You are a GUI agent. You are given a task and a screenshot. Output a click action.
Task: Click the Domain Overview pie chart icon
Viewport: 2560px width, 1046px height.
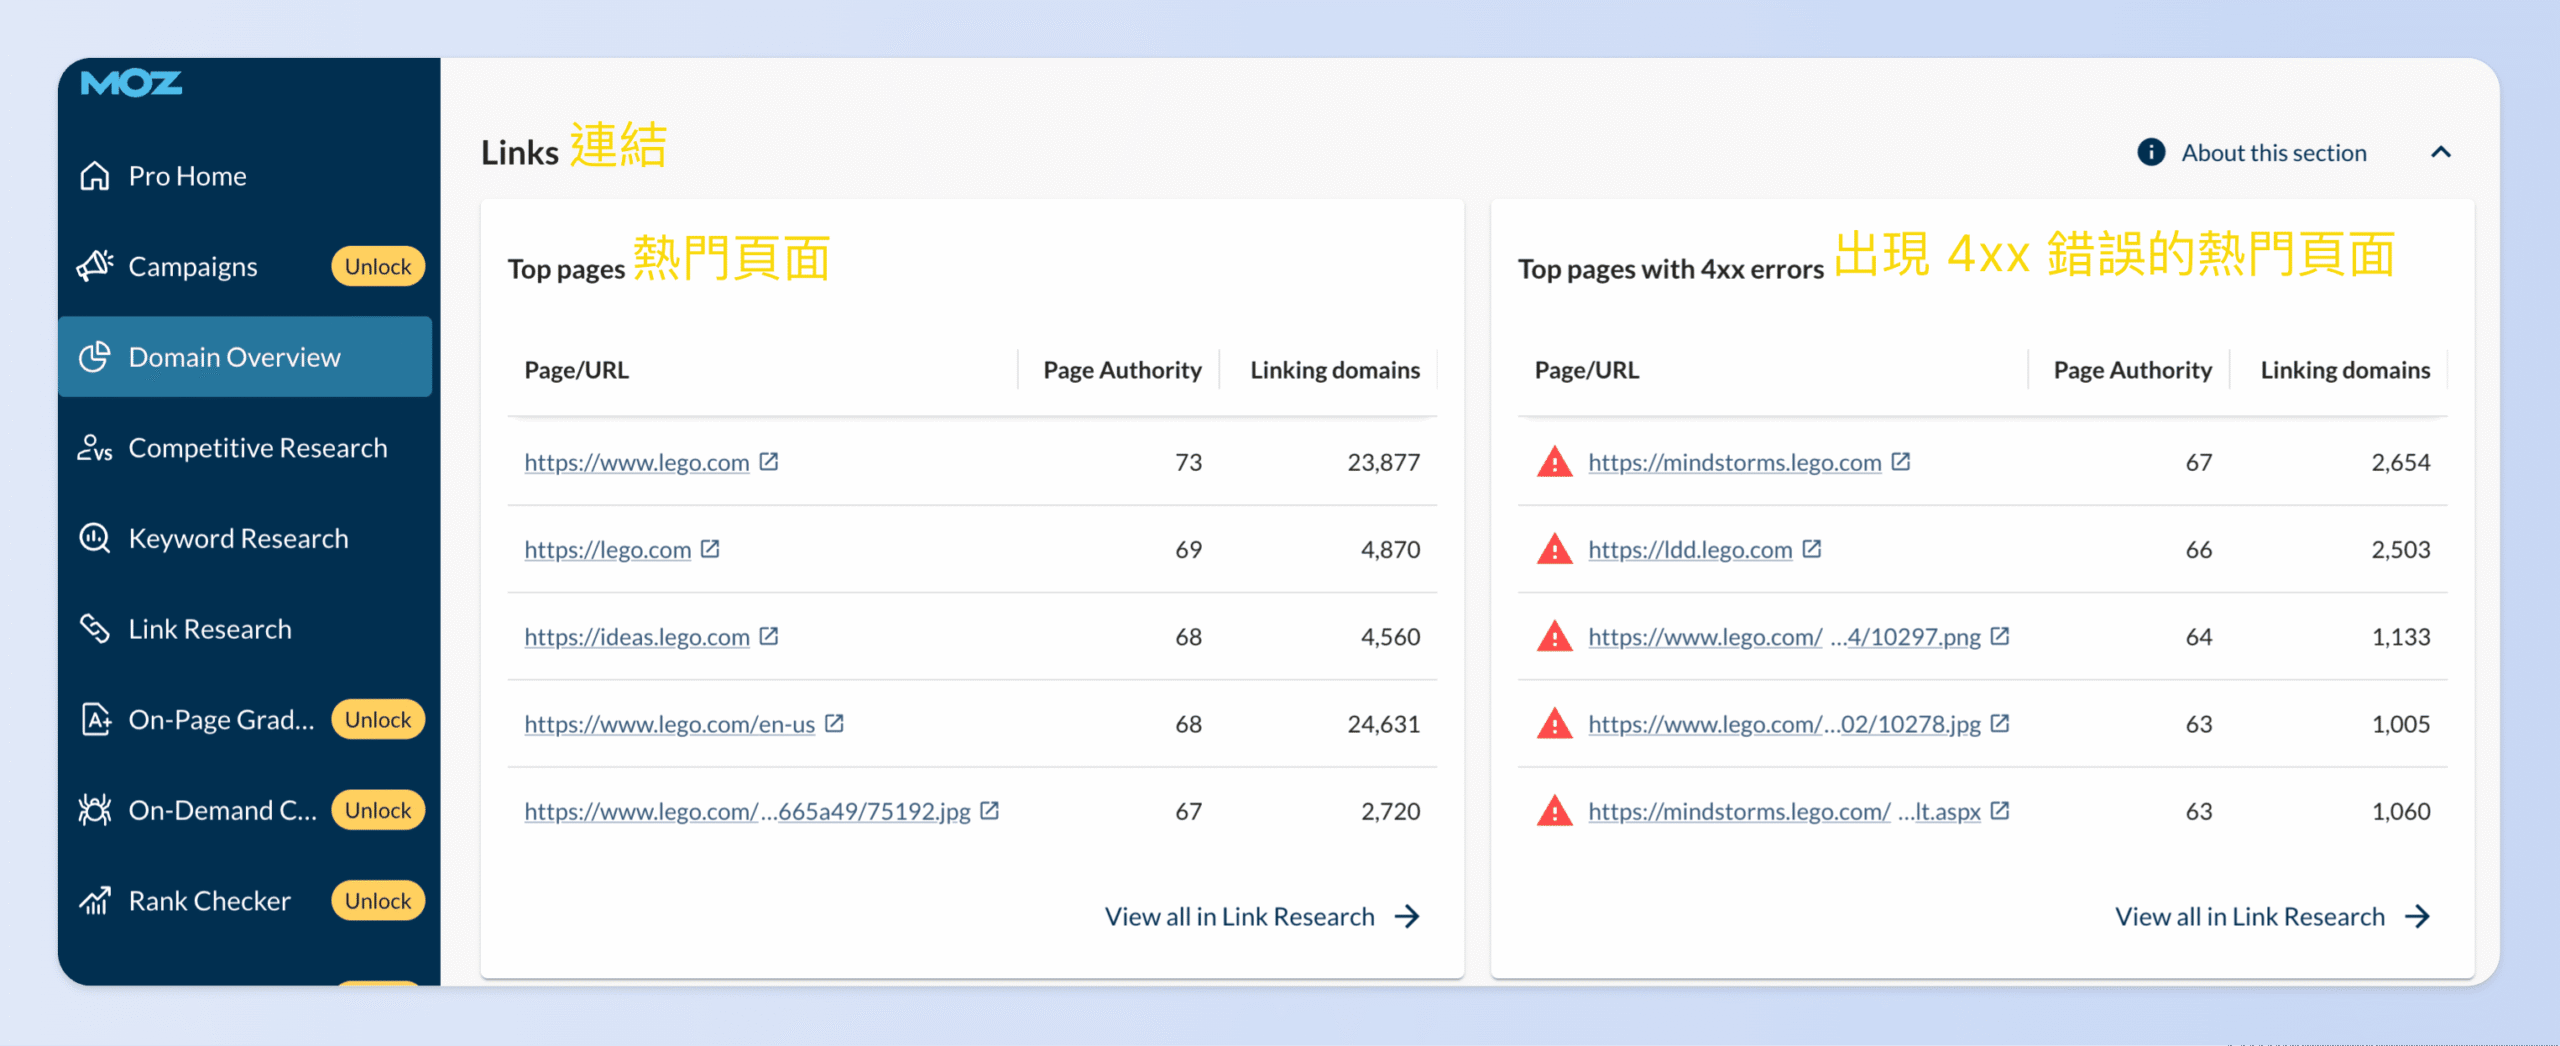(95, 356)
